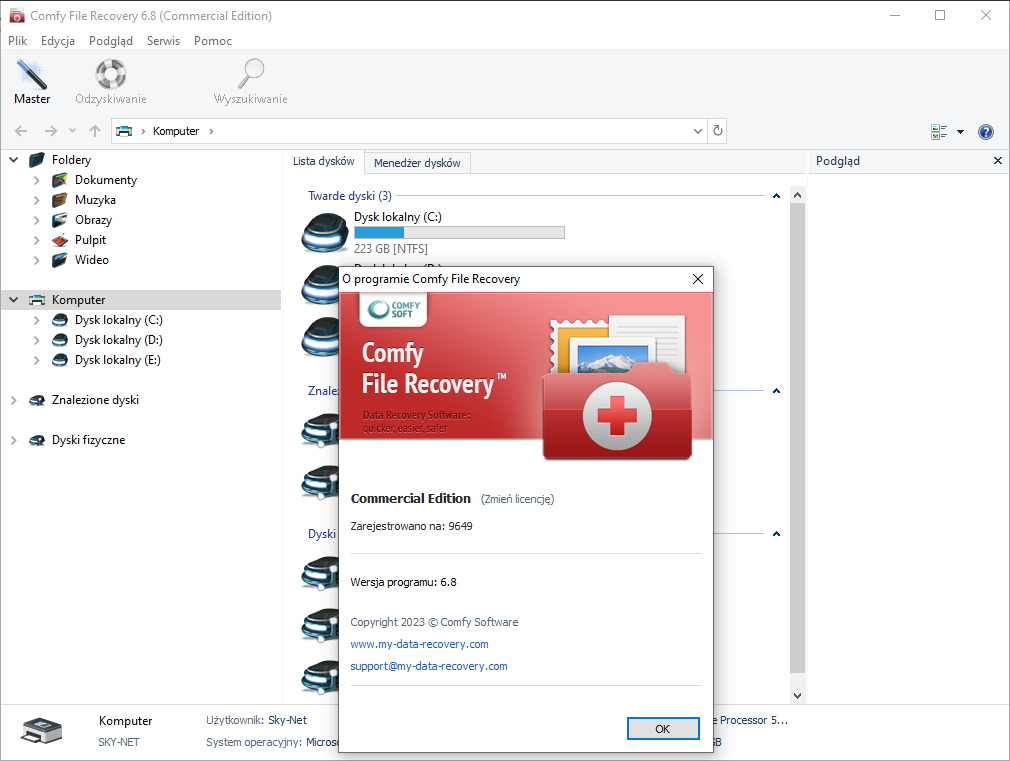Switch to Lista dysków tab
The image size is (1010, 761).
(323, 161)
